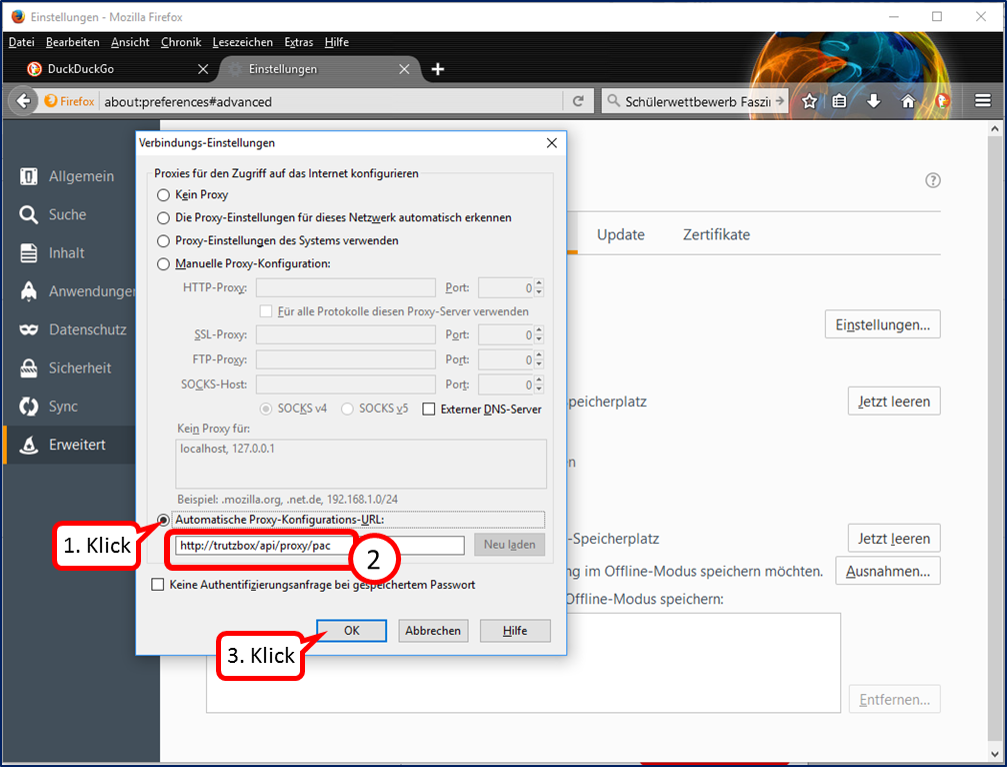The image size is (1007, 767).
Task: Open the downloads arrow icon
Action: pyautogui.click(x=873, y=101)
